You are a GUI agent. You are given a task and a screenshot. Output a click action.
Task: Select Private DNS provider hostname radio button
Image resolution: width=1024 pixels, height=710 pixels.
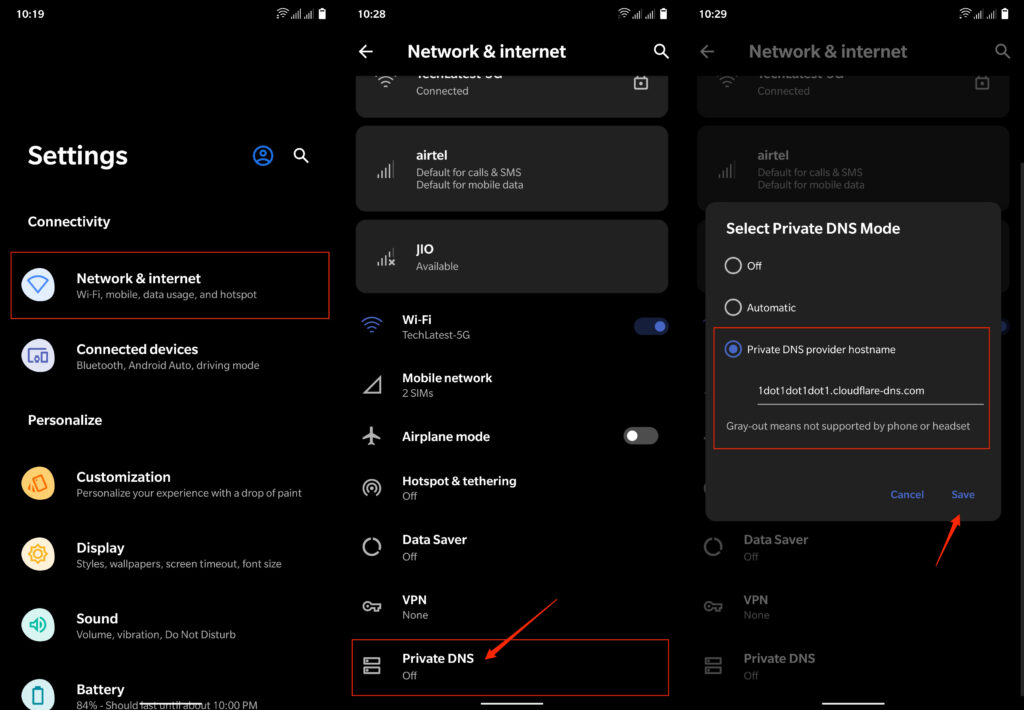pyautogui.click(x=733, y=349)
